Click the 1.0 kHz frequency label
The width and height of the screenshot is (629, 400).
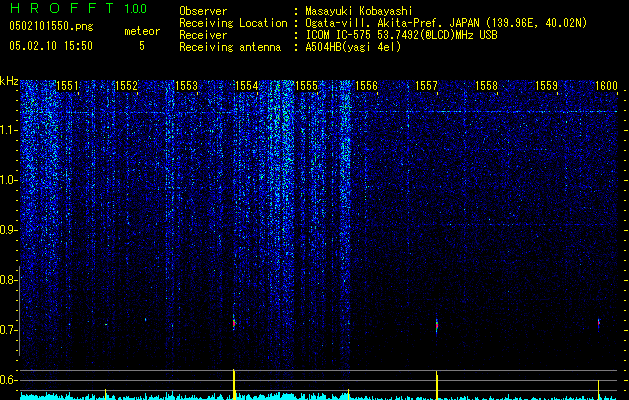8,180
